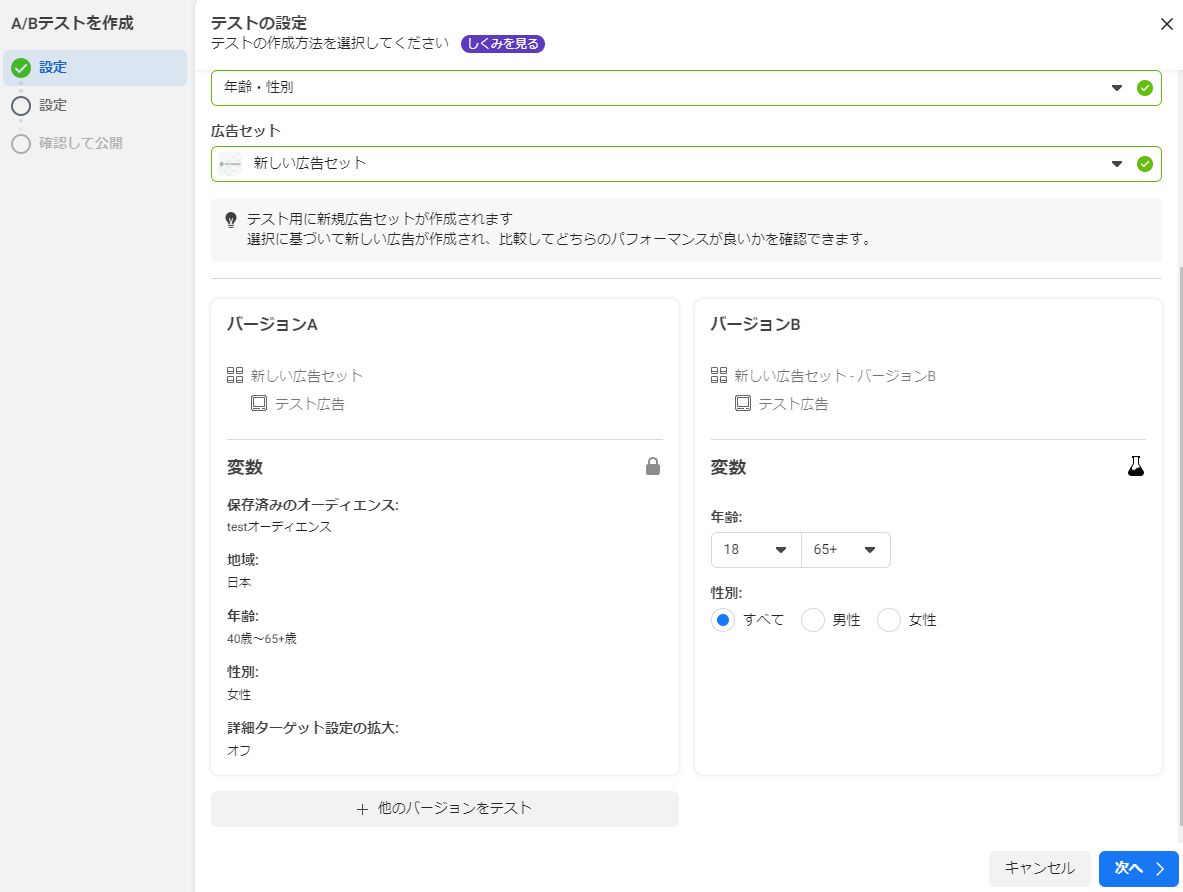
Task: Click テスト用に新規広告セットが作成されます message
Action: (379, 219)
